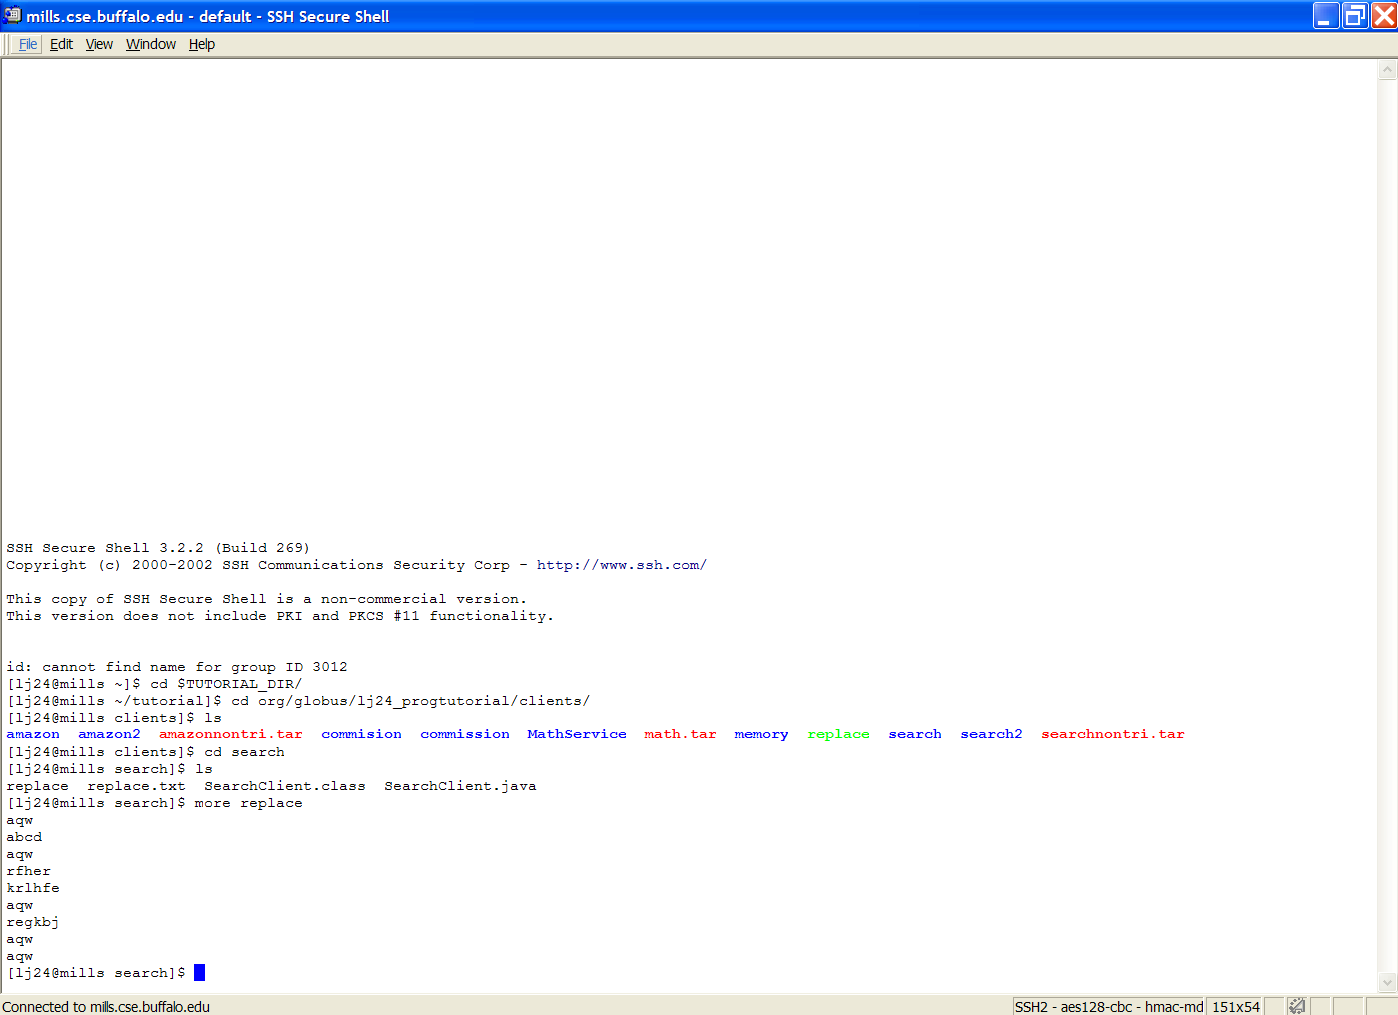1398x1015 pixels.
Task: Click the http://www.ssh.com/ URL in terminal
Action: click(621, 565)
